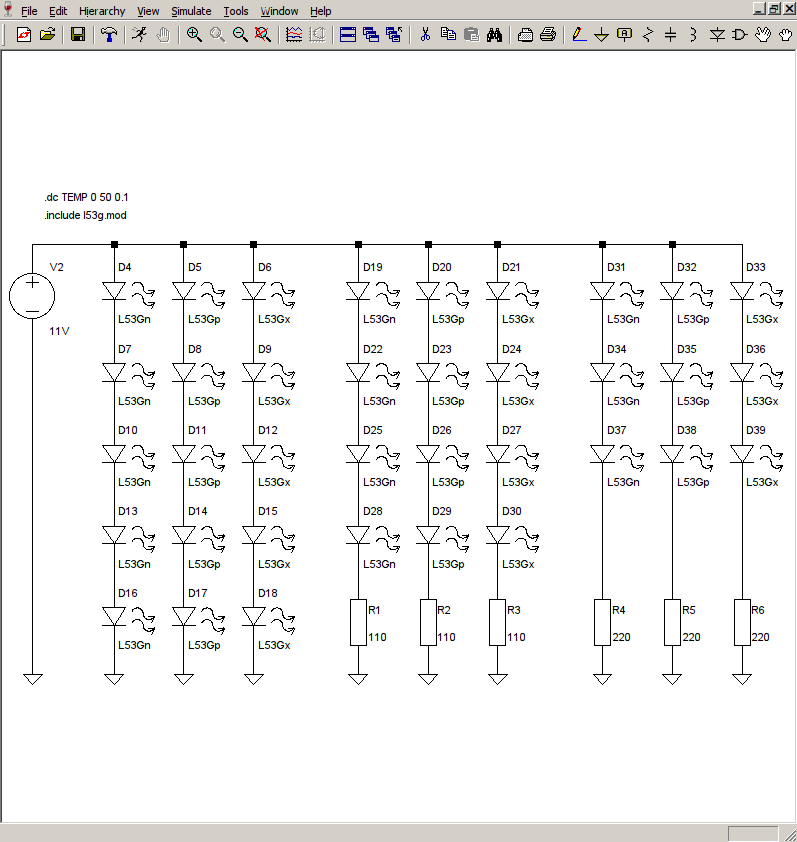The image size is (797, 842).
Task: Click the D25 diode label
Action: point(373,431)
